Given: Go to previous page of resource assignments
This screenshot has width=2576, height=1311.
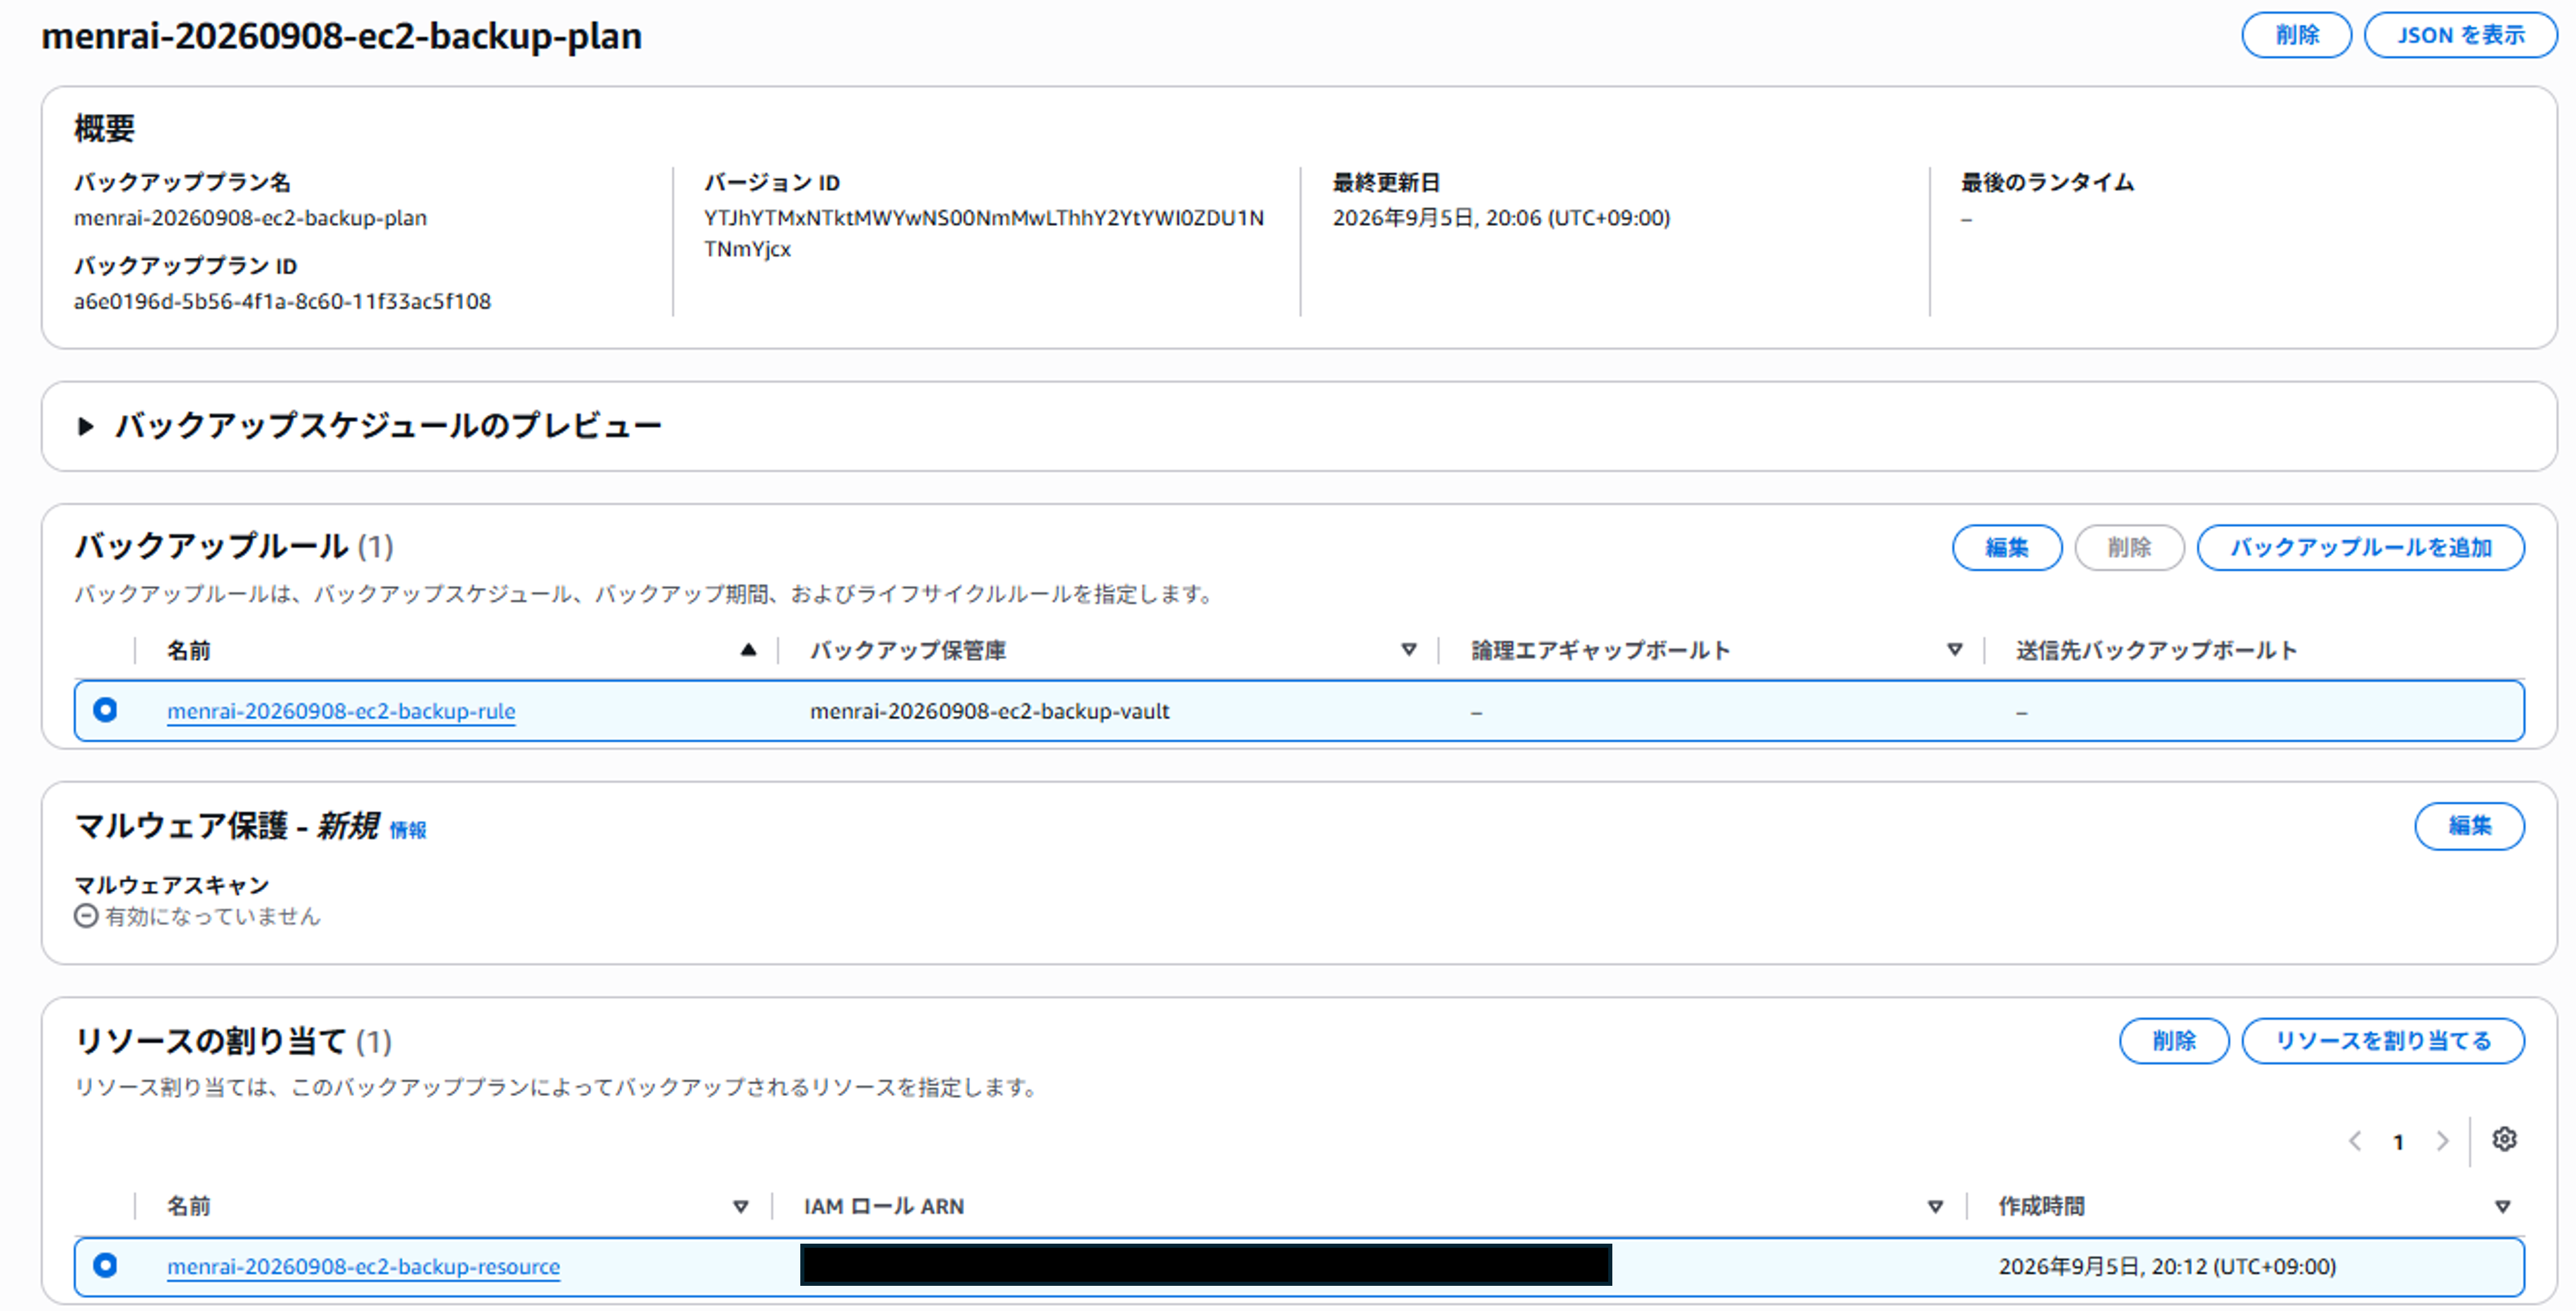Looking at the screenshot, I should [x=2355, y=1141].
